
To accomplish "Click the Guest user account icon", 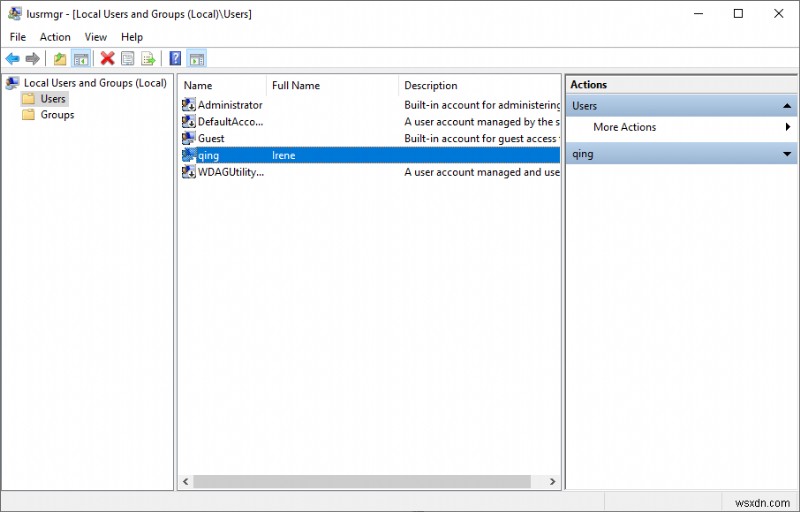I will coord(189,138).
